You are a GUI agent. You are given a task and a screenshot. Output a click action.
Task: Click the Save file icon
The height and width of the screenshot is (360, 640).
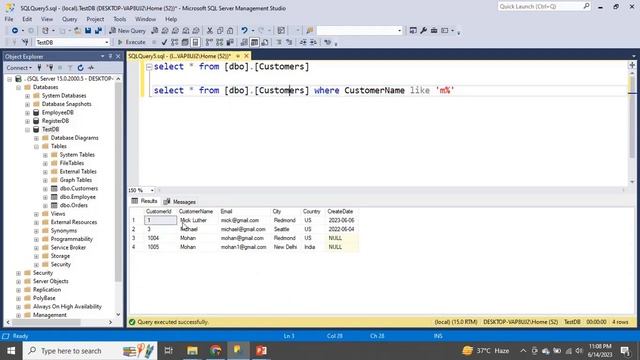(88, 31)
